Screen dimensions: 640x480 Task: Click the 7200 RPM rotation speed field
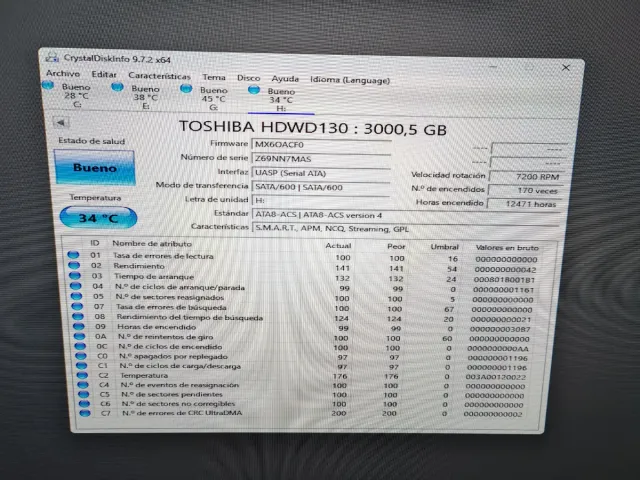click(x=526, y=177)
